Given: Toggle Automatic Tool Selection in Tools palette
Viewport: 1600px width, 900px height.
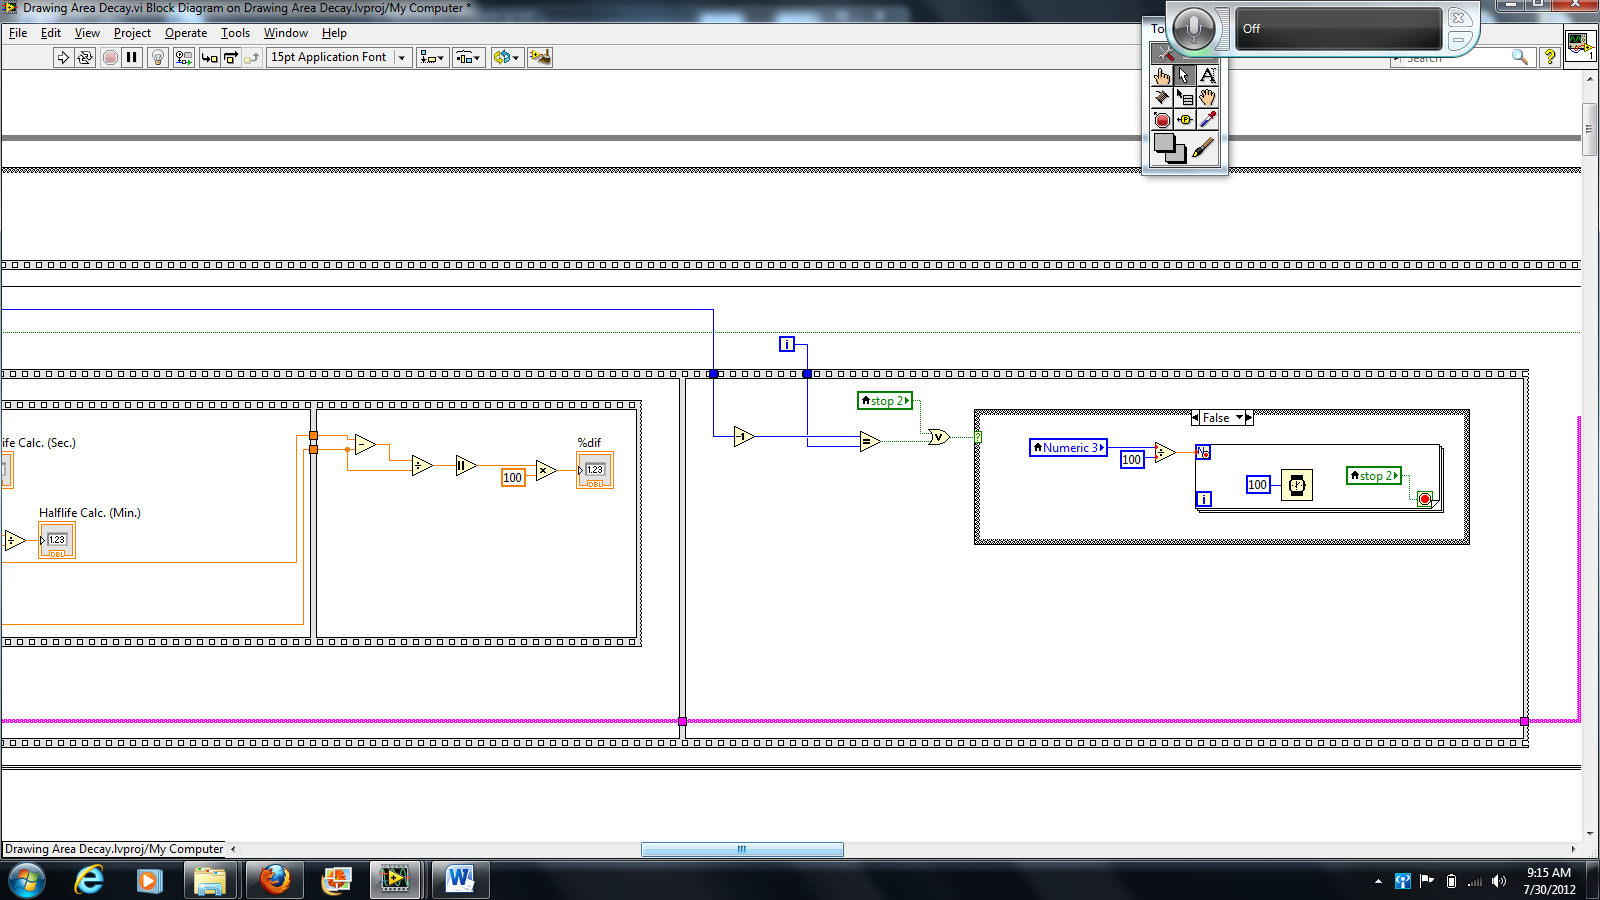Looking at the screenshot, I should click(x=1165, y=54).
